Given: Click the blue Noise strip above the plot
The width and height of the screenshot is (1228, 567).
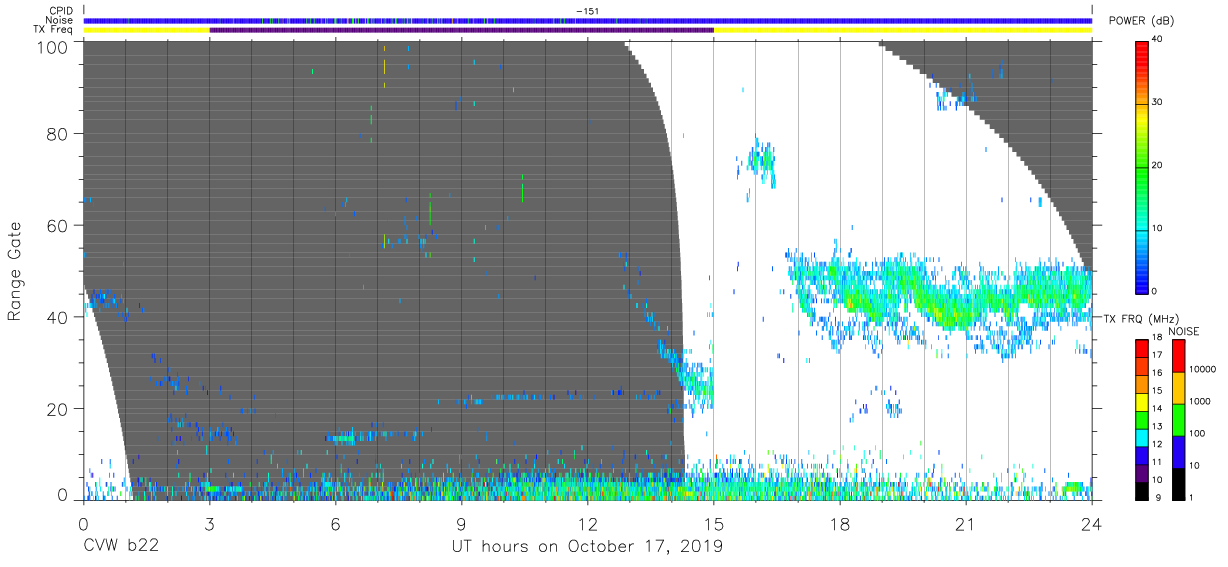Looking at the screenshot, I should 588,20.
